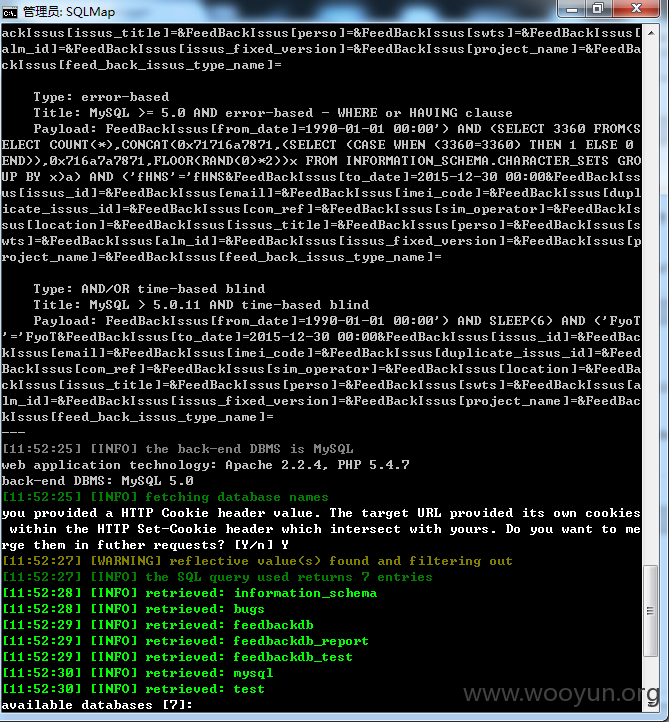
Task: Click the vertical scrollbar thumb
Action: [650, 611]
